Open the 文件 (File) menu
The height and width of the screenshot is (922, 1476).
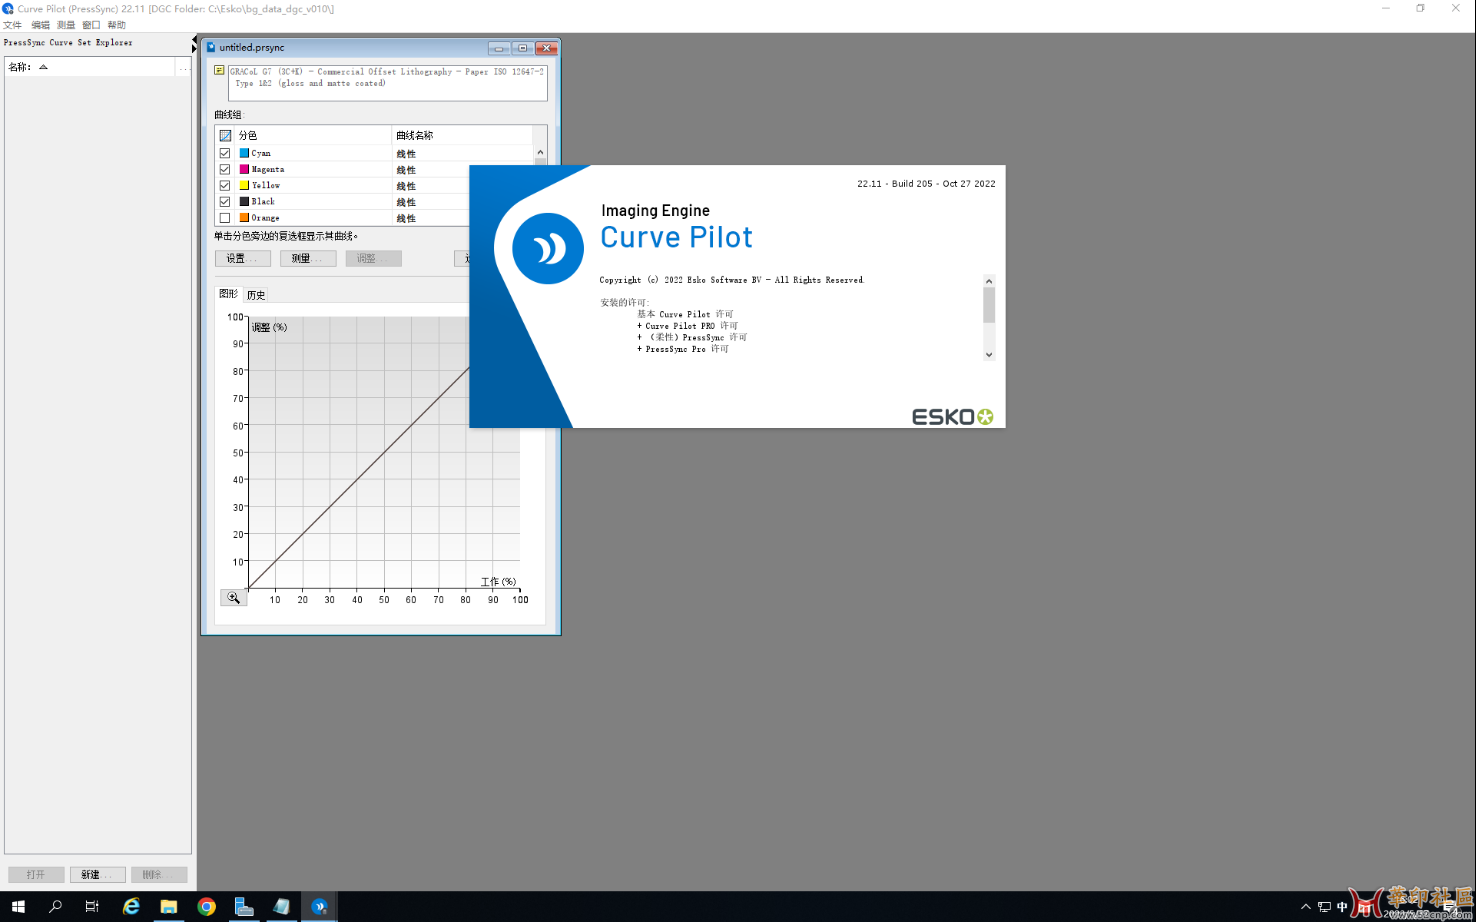point(12,25)
